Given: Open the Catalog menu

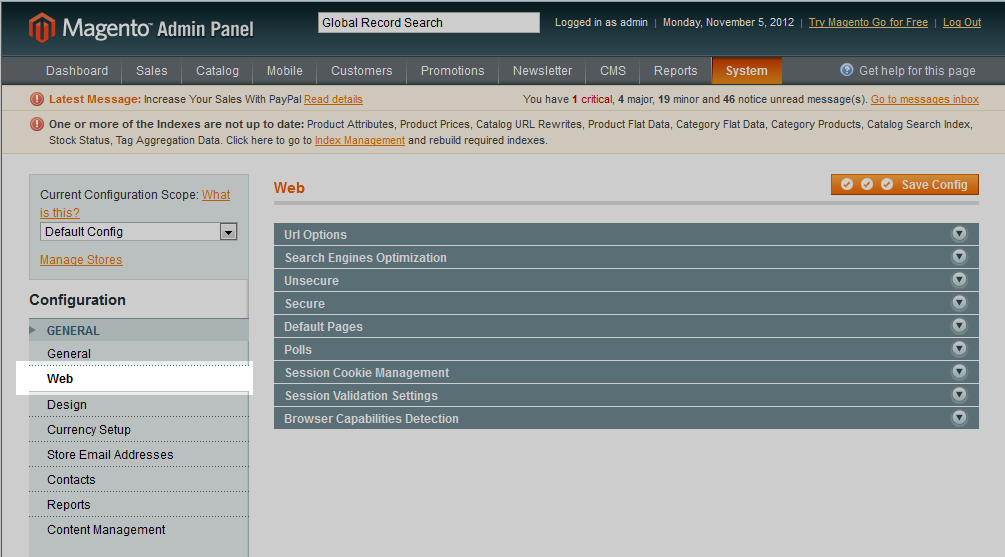Looking at the screenshot, I should [x=217, y=71].
